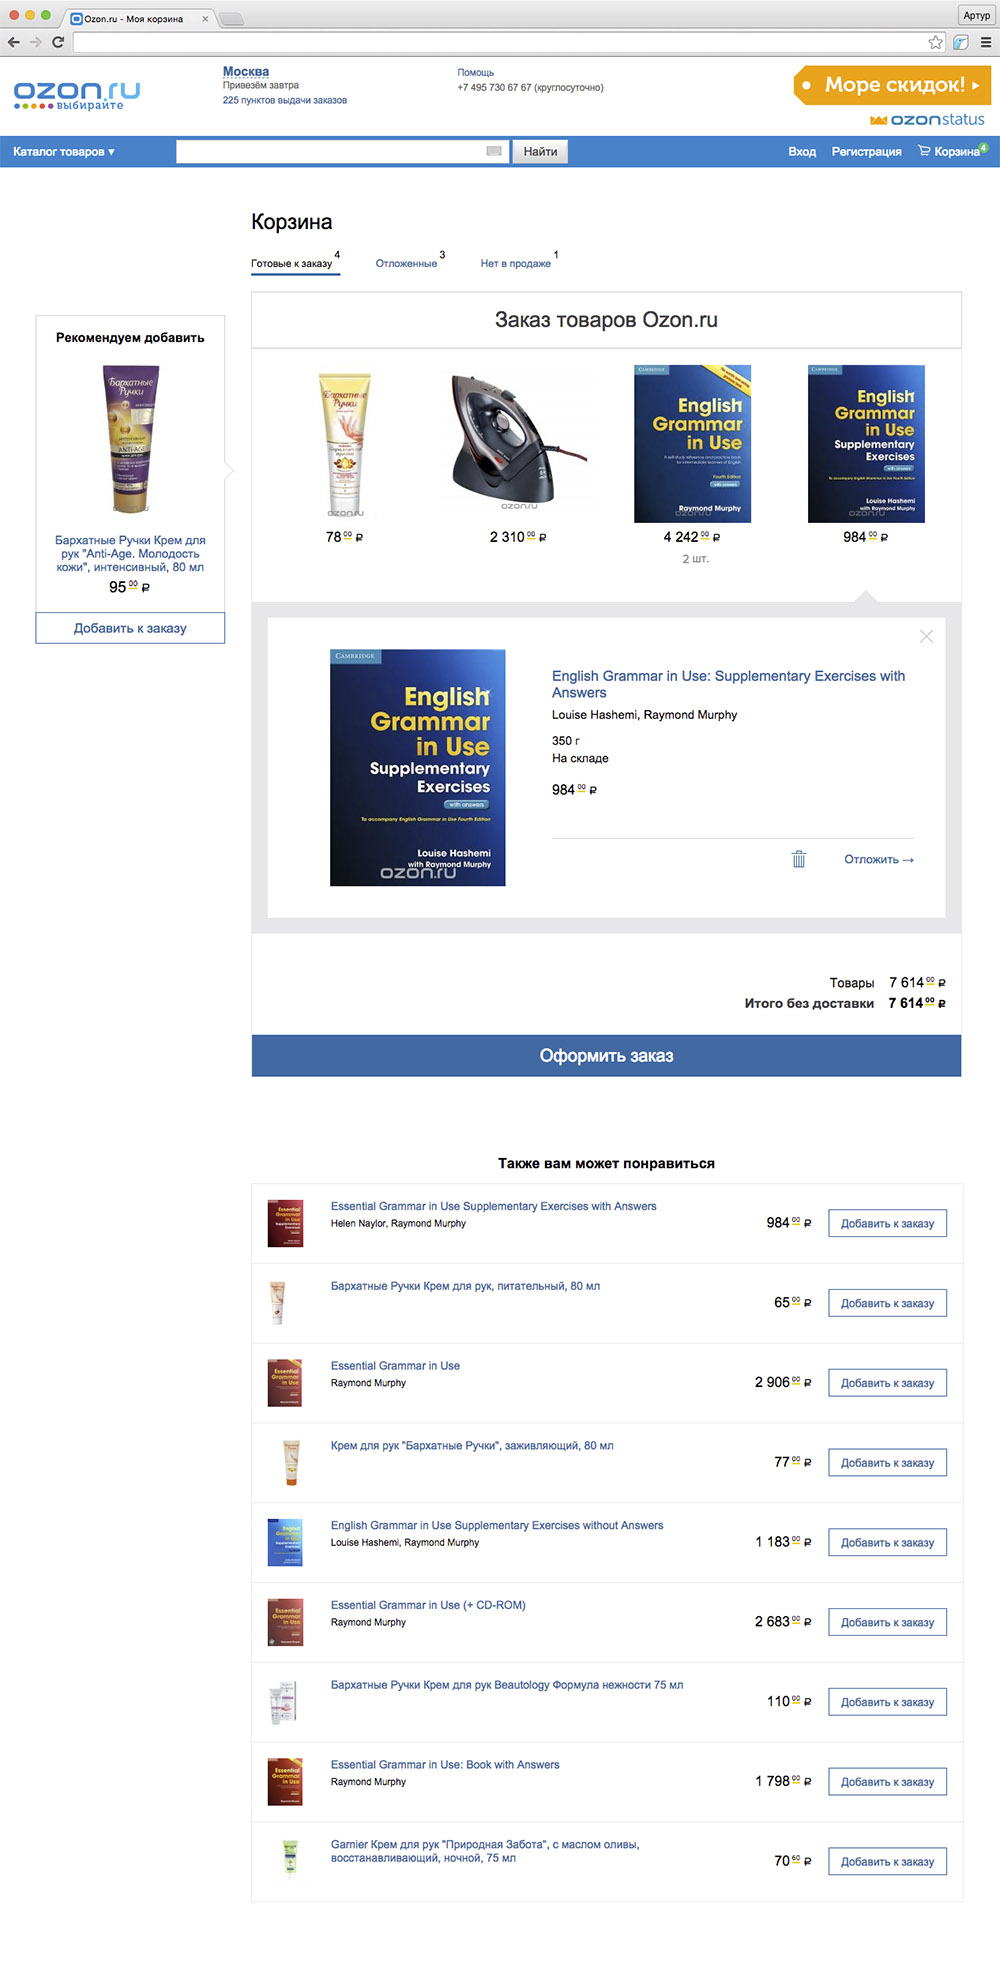Open Бархатные Ручки питательный cream link
Screen dimensions: 1000x1981
(x=465, y=1286)
